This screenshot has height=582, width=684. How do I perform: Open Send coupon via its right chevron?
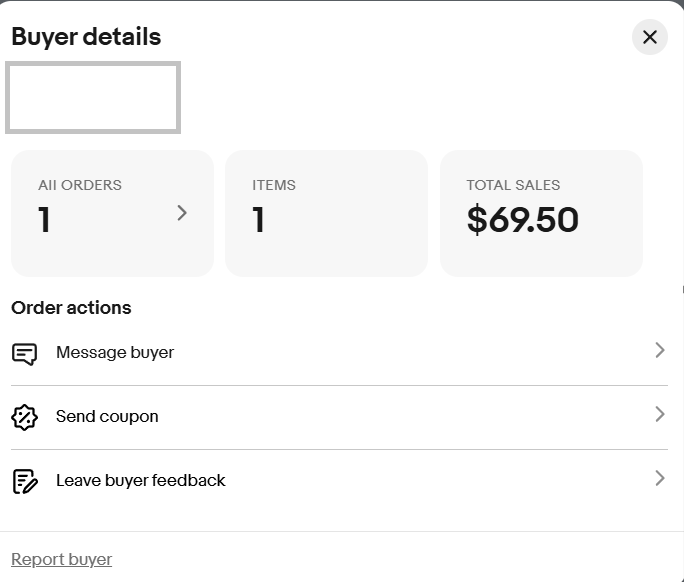point(659,414)
